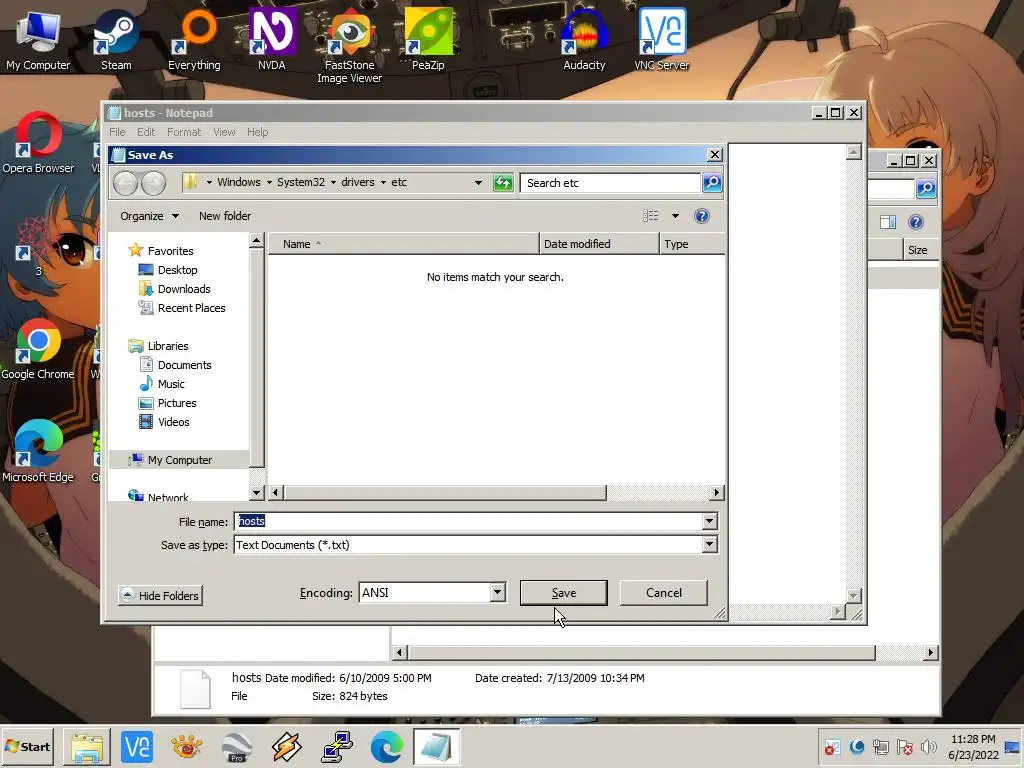Open the Steam desktop shortcut
The height and width of the screenshot is (768, 1024).
coord(116,40)
